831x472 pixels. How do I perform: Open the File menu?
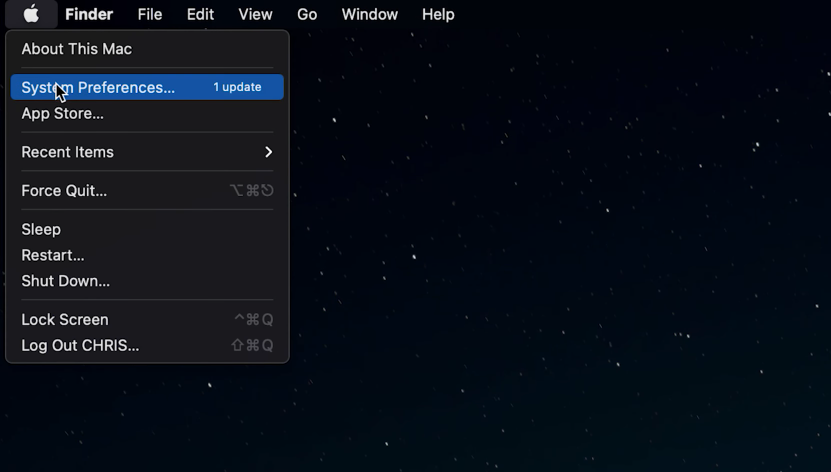(x=150, y=14)
